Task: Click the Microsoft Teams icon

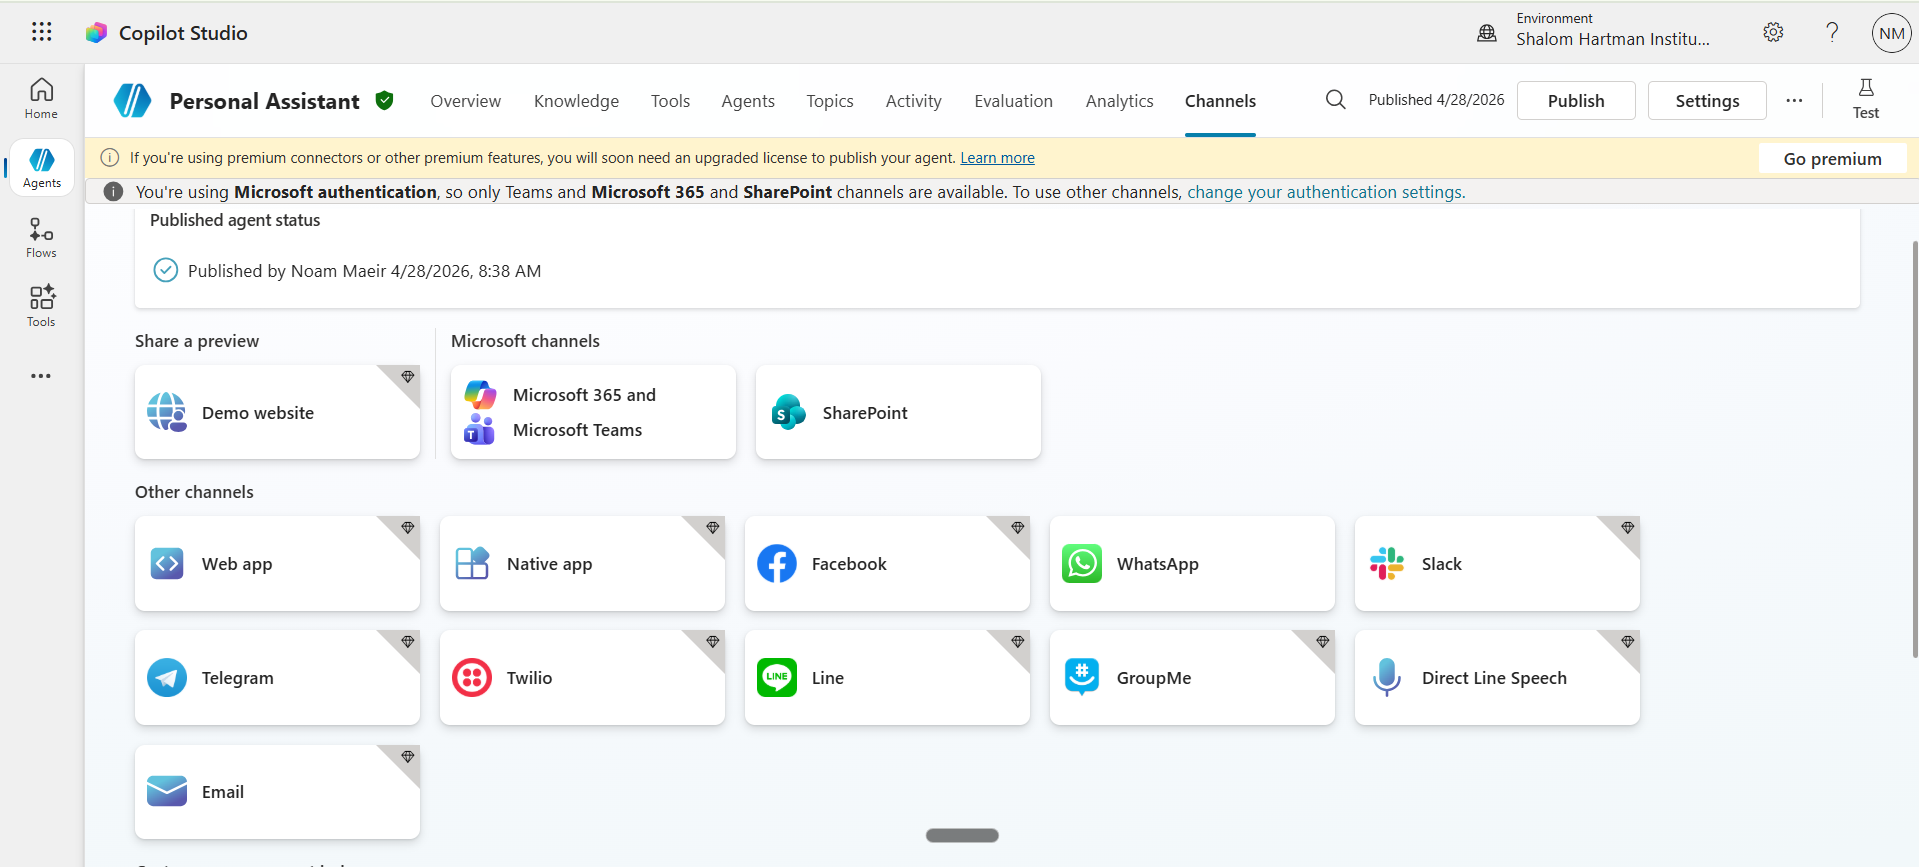Action: coord(479,430)
